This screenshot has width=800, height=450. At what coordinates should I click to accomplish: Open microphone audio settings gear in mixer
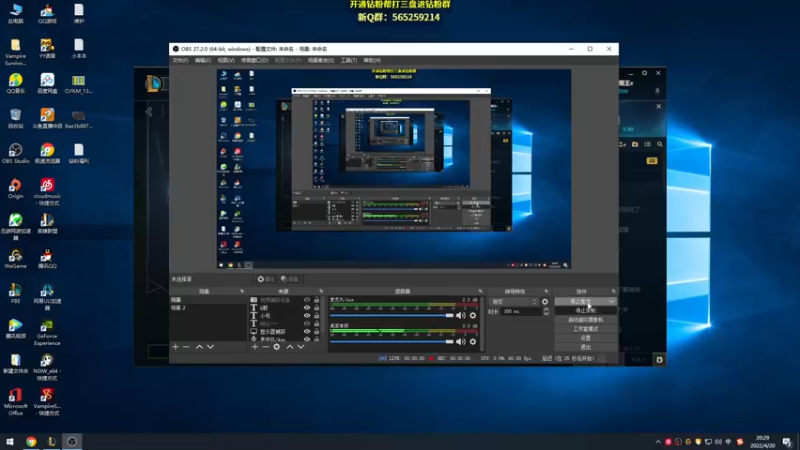[473, 315]
